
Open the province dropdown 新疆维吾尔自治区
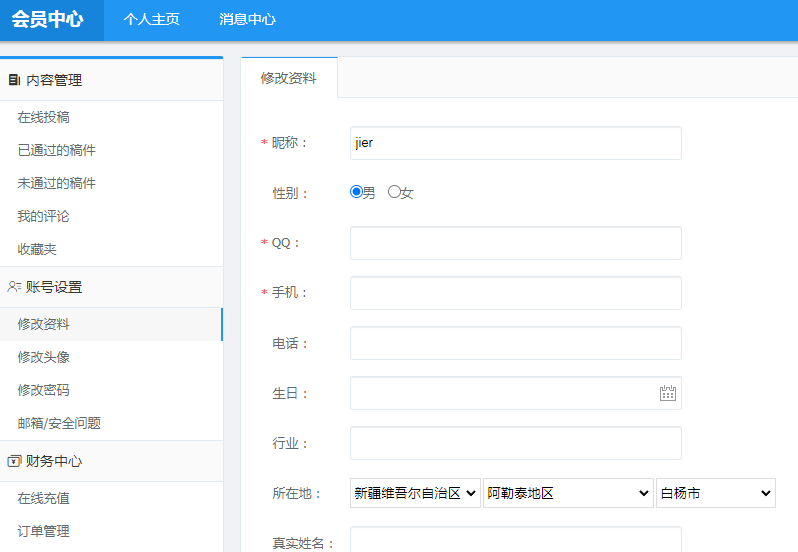pyautogui.click(x=415, y=493)
